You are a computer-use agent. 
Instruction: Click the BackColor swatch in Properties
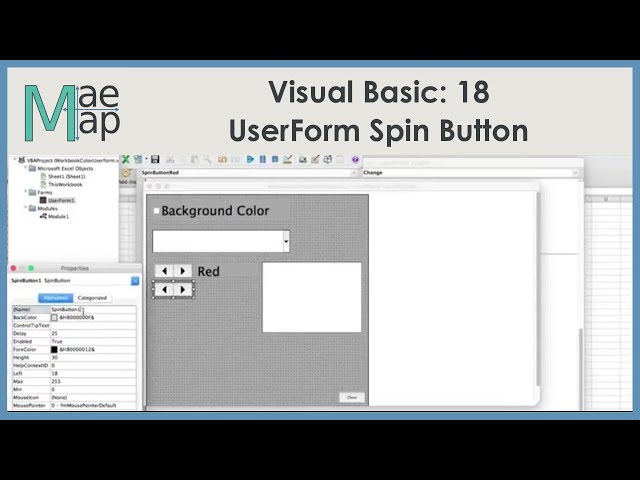[54, 317]
